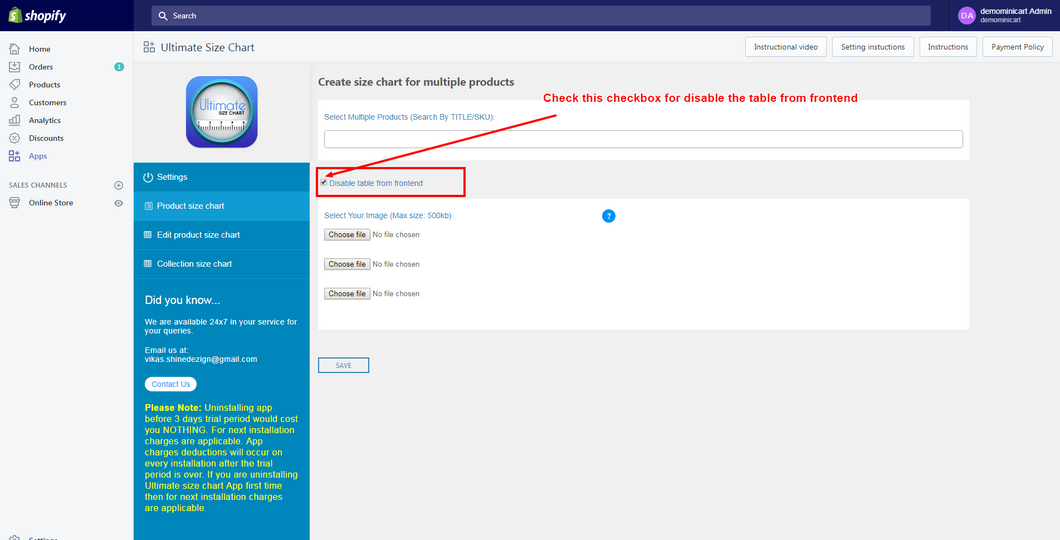The width and height of the screenshot is (1060, 540).
Task: Focus the Select Multiple Products input field
Action: click(x=643, y=139)
